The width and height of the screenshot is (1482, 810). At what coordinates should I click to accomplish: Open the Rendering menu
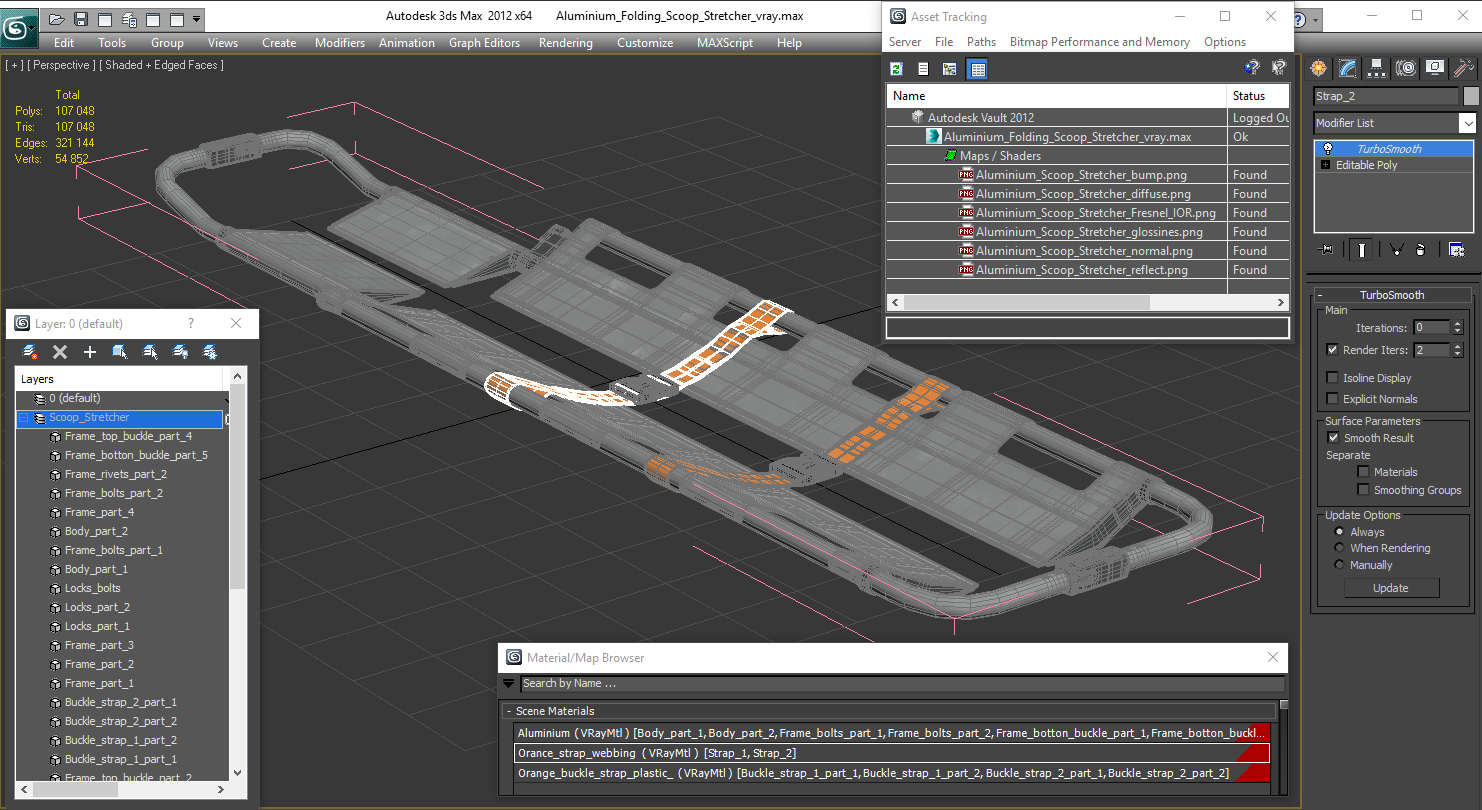coord(566,43)
